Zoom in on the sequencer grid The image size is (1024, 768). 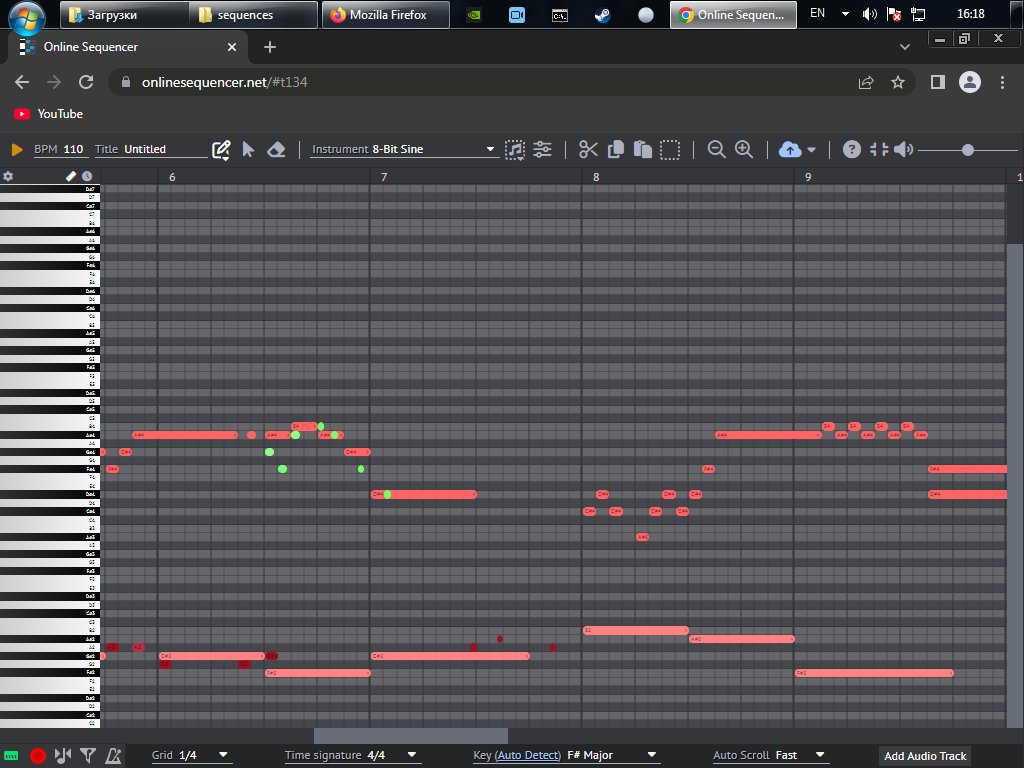744,150
